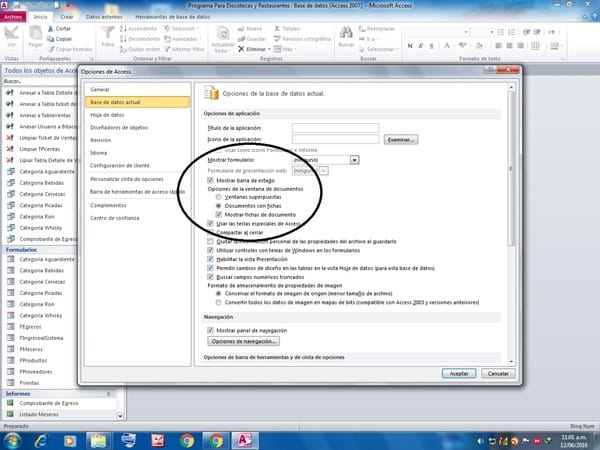Select Hoja de datos options category

pos(137,115)
